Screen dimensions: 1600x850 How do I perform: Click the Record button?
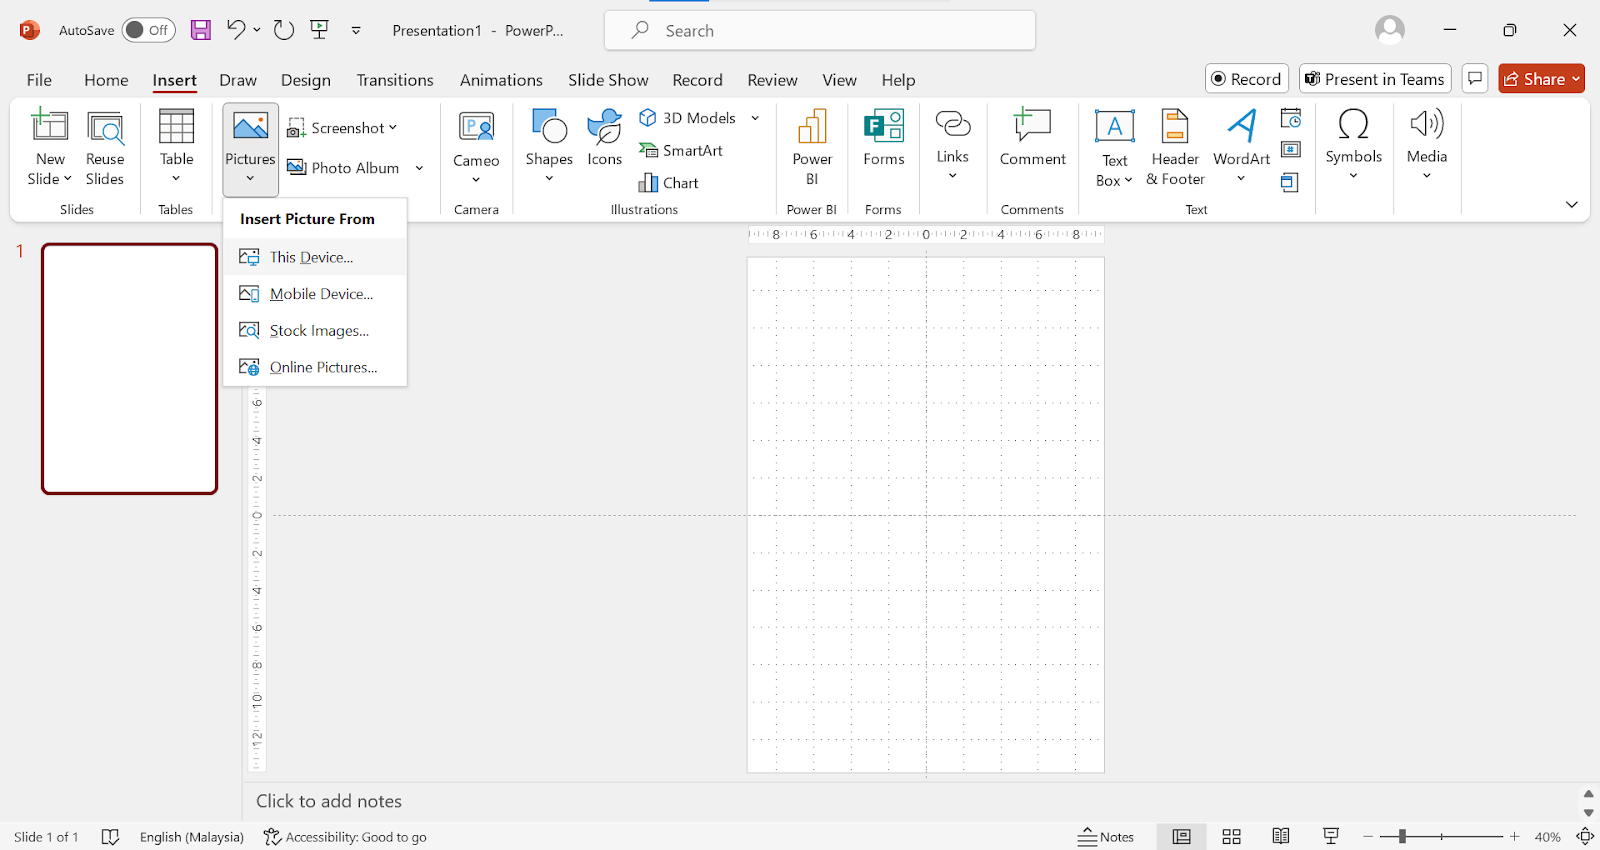[1247, 79]
